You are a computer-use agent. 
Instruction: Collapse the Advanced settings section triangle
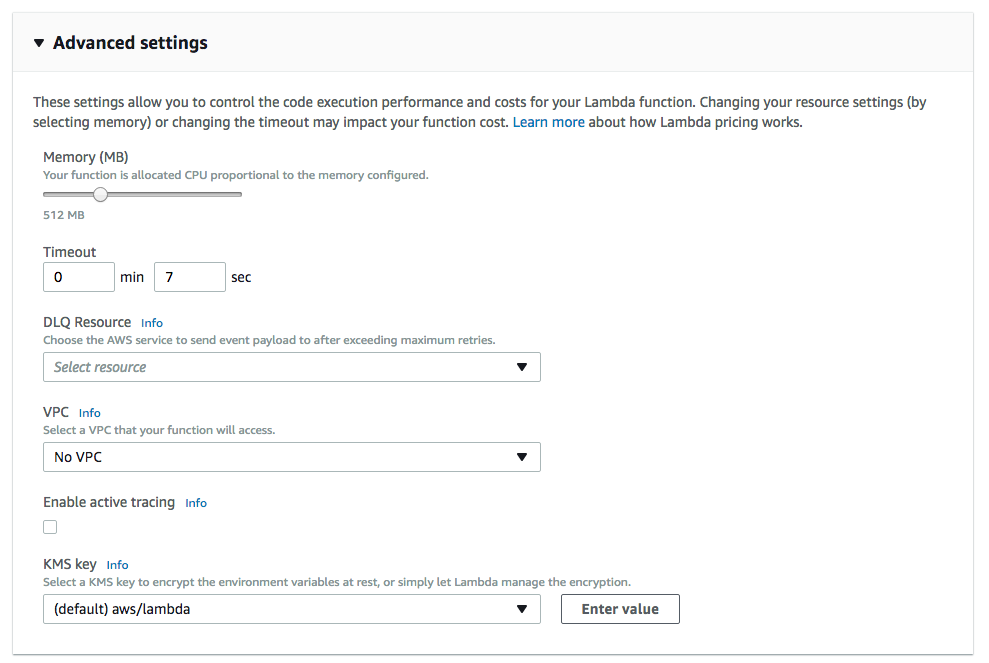[x=39, y=43]
